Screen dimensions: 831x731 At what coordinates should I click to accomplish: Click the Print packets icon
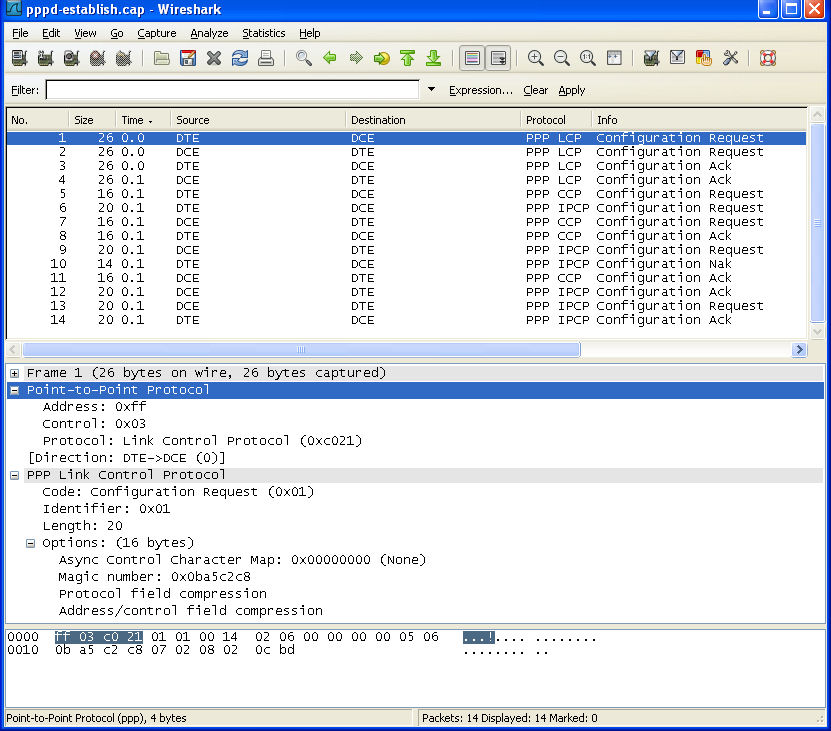point(266,59)
